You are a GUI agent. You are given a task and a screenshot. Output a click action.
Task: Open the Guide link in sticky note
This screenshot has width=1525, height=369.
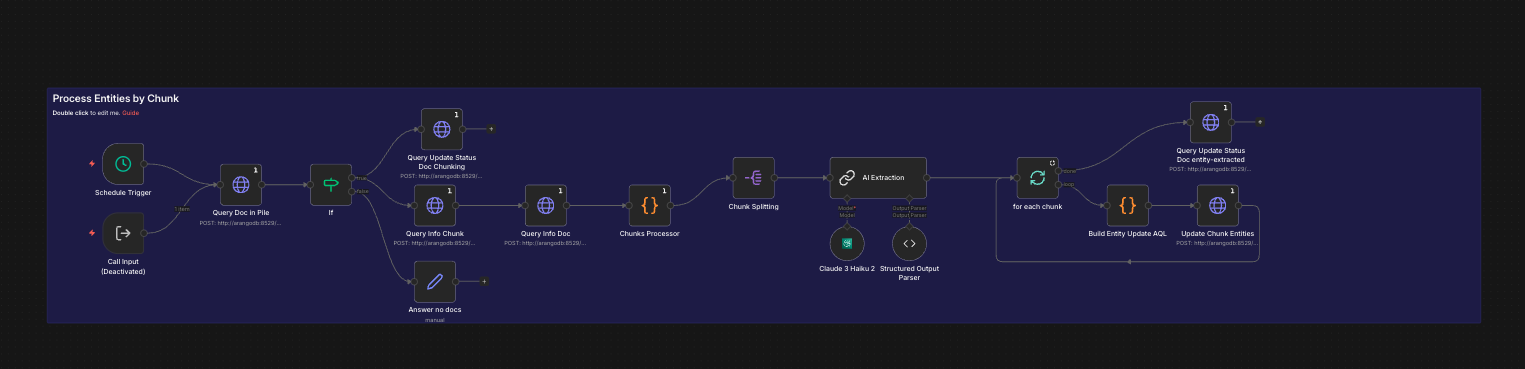click(130, 113)
